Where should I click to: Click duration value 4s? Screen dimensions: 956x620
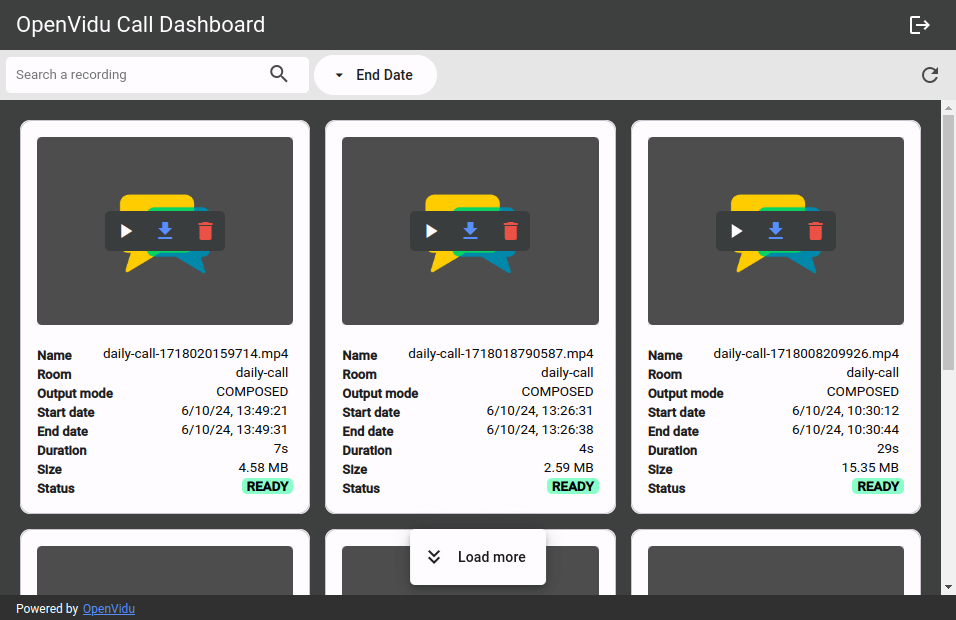click(x=586, y=449)
